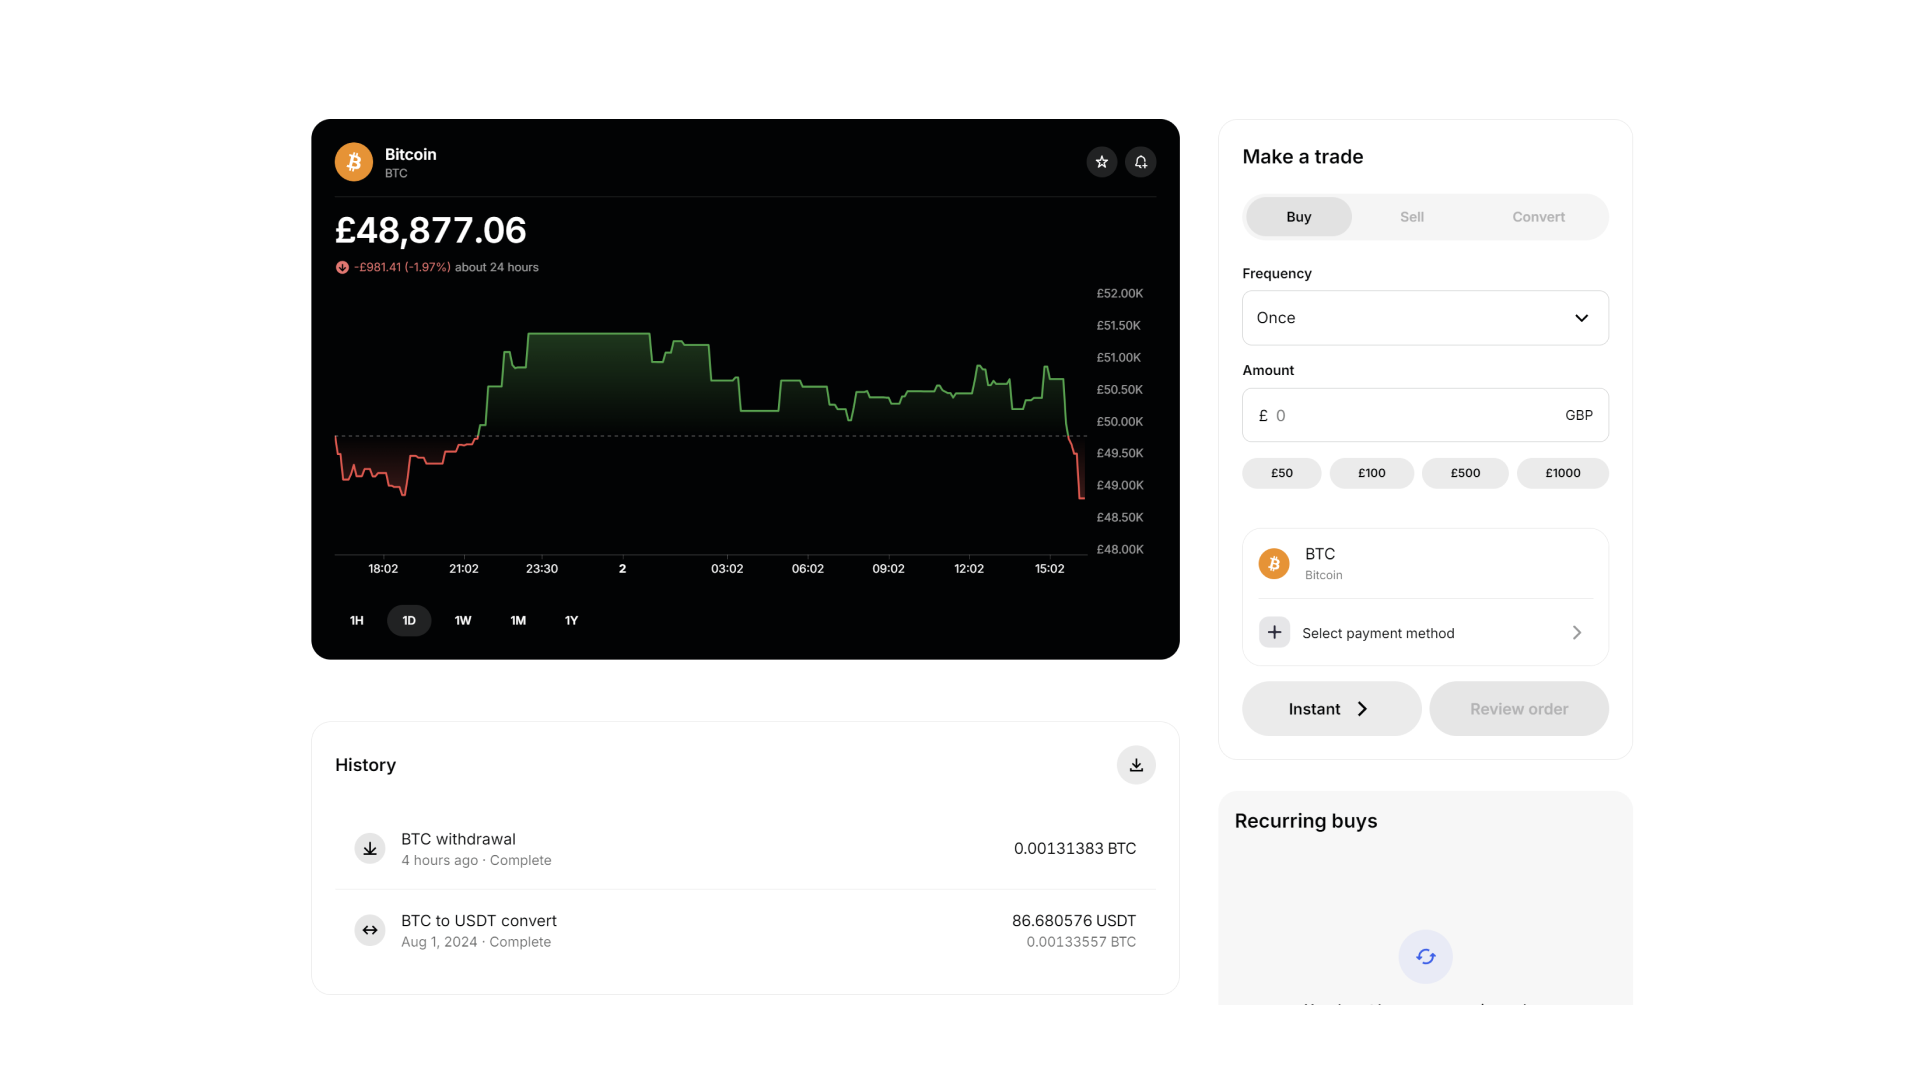Select the 1W chart view

[462, 620]
